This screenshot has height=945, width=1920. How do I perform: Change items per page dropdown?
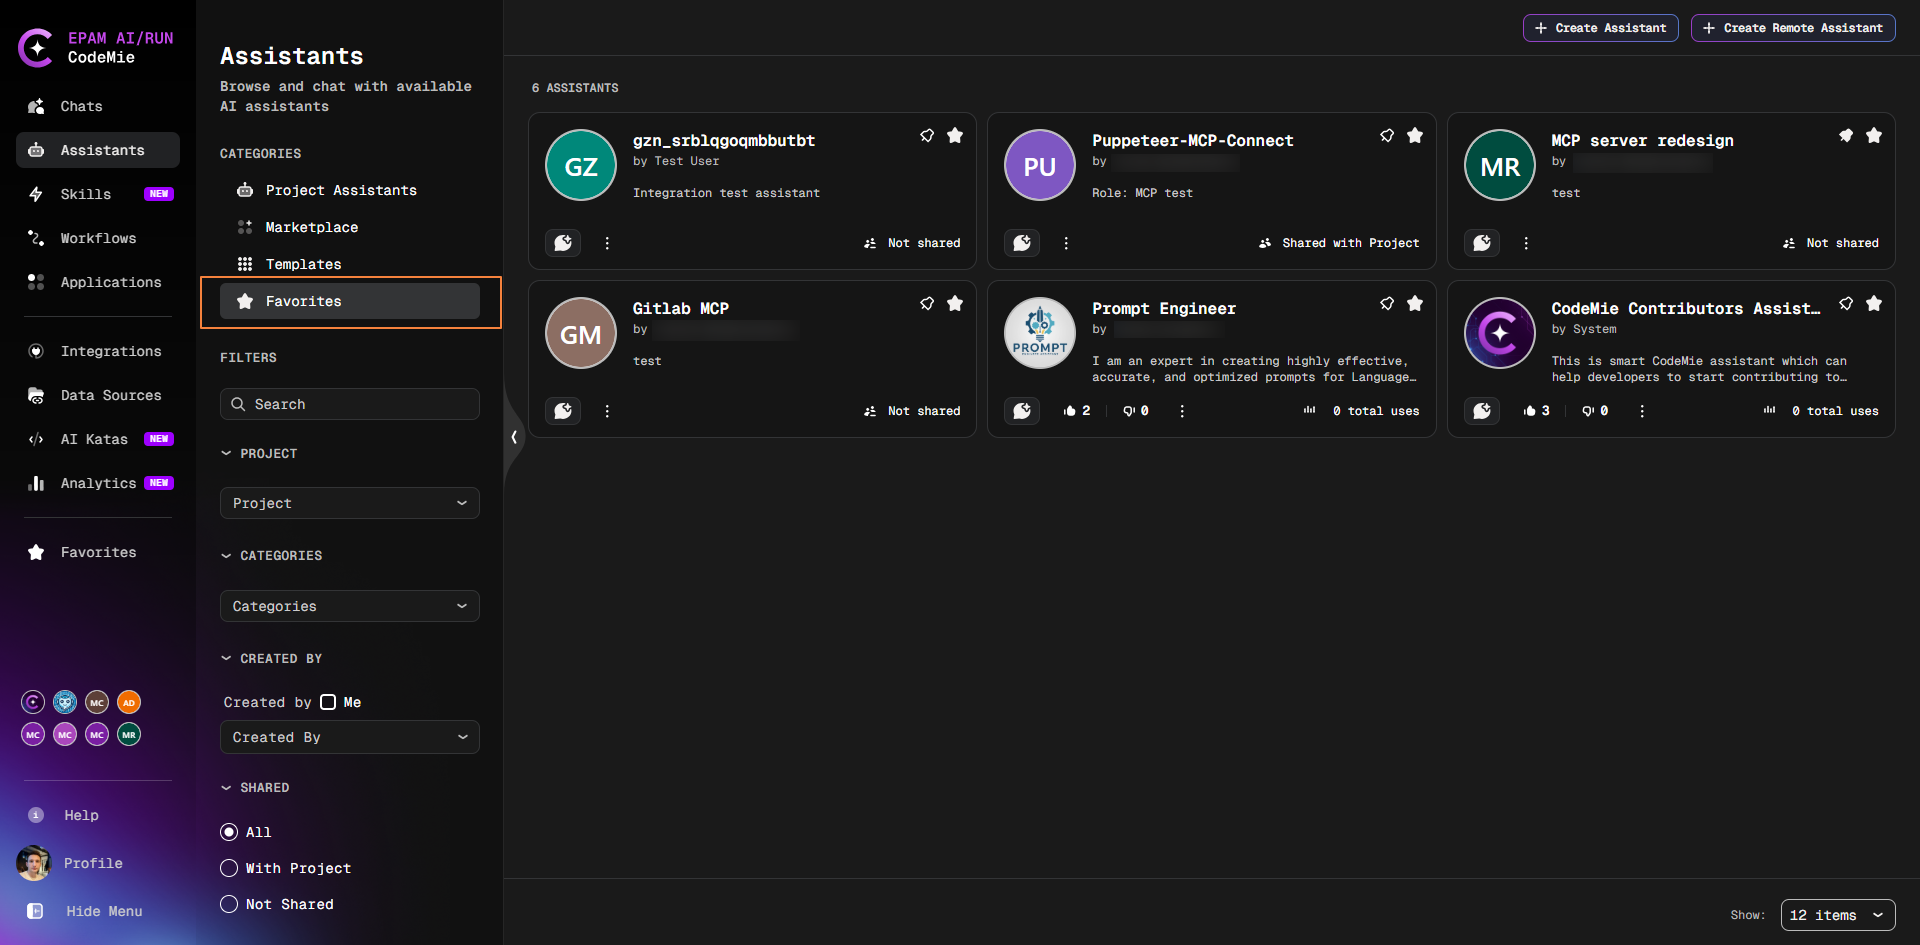point(1838,915)
